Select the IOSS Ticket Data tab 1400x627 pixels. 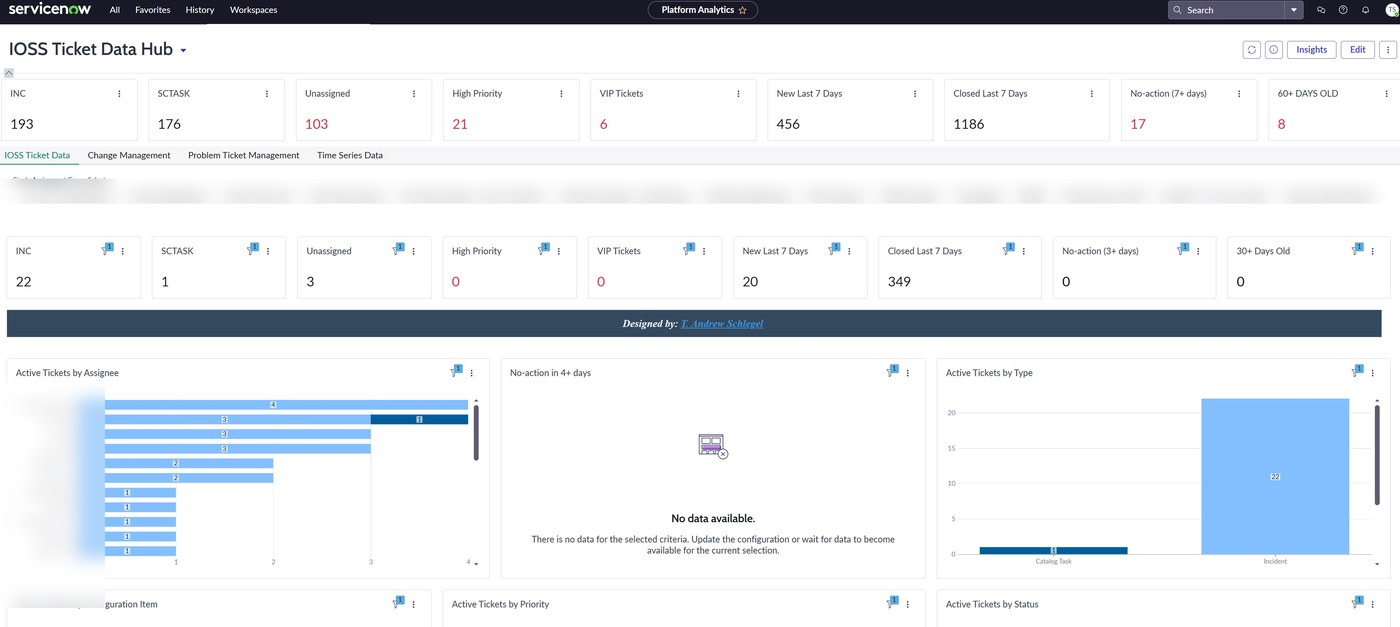pyautogui.click(x=38, y=155)
